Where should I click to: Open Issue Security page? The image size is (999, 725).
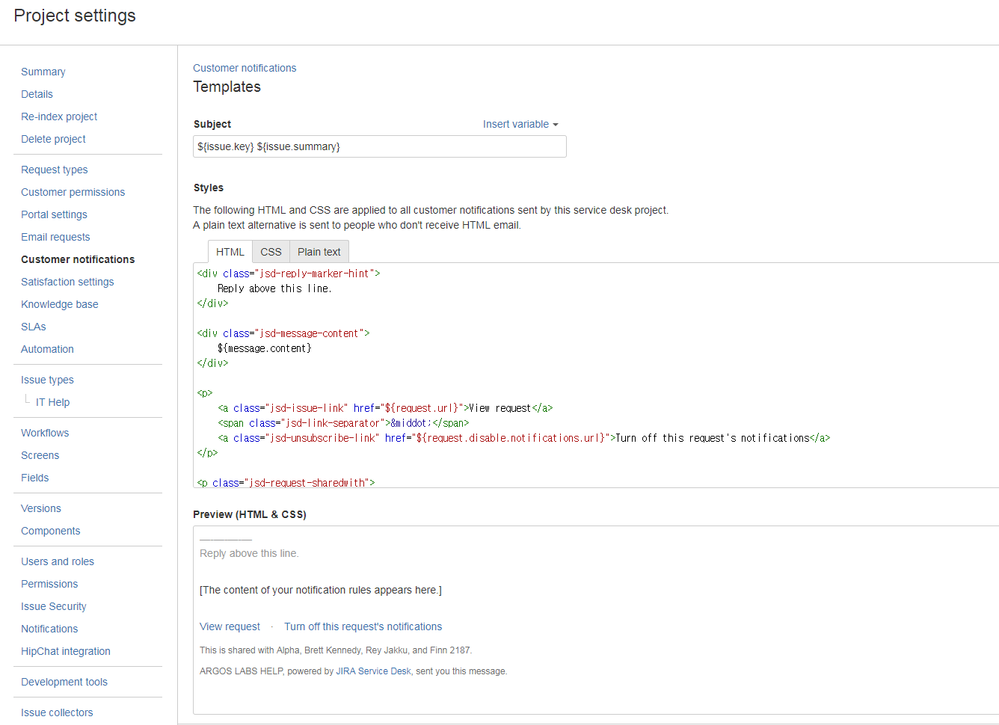[54, 607]
